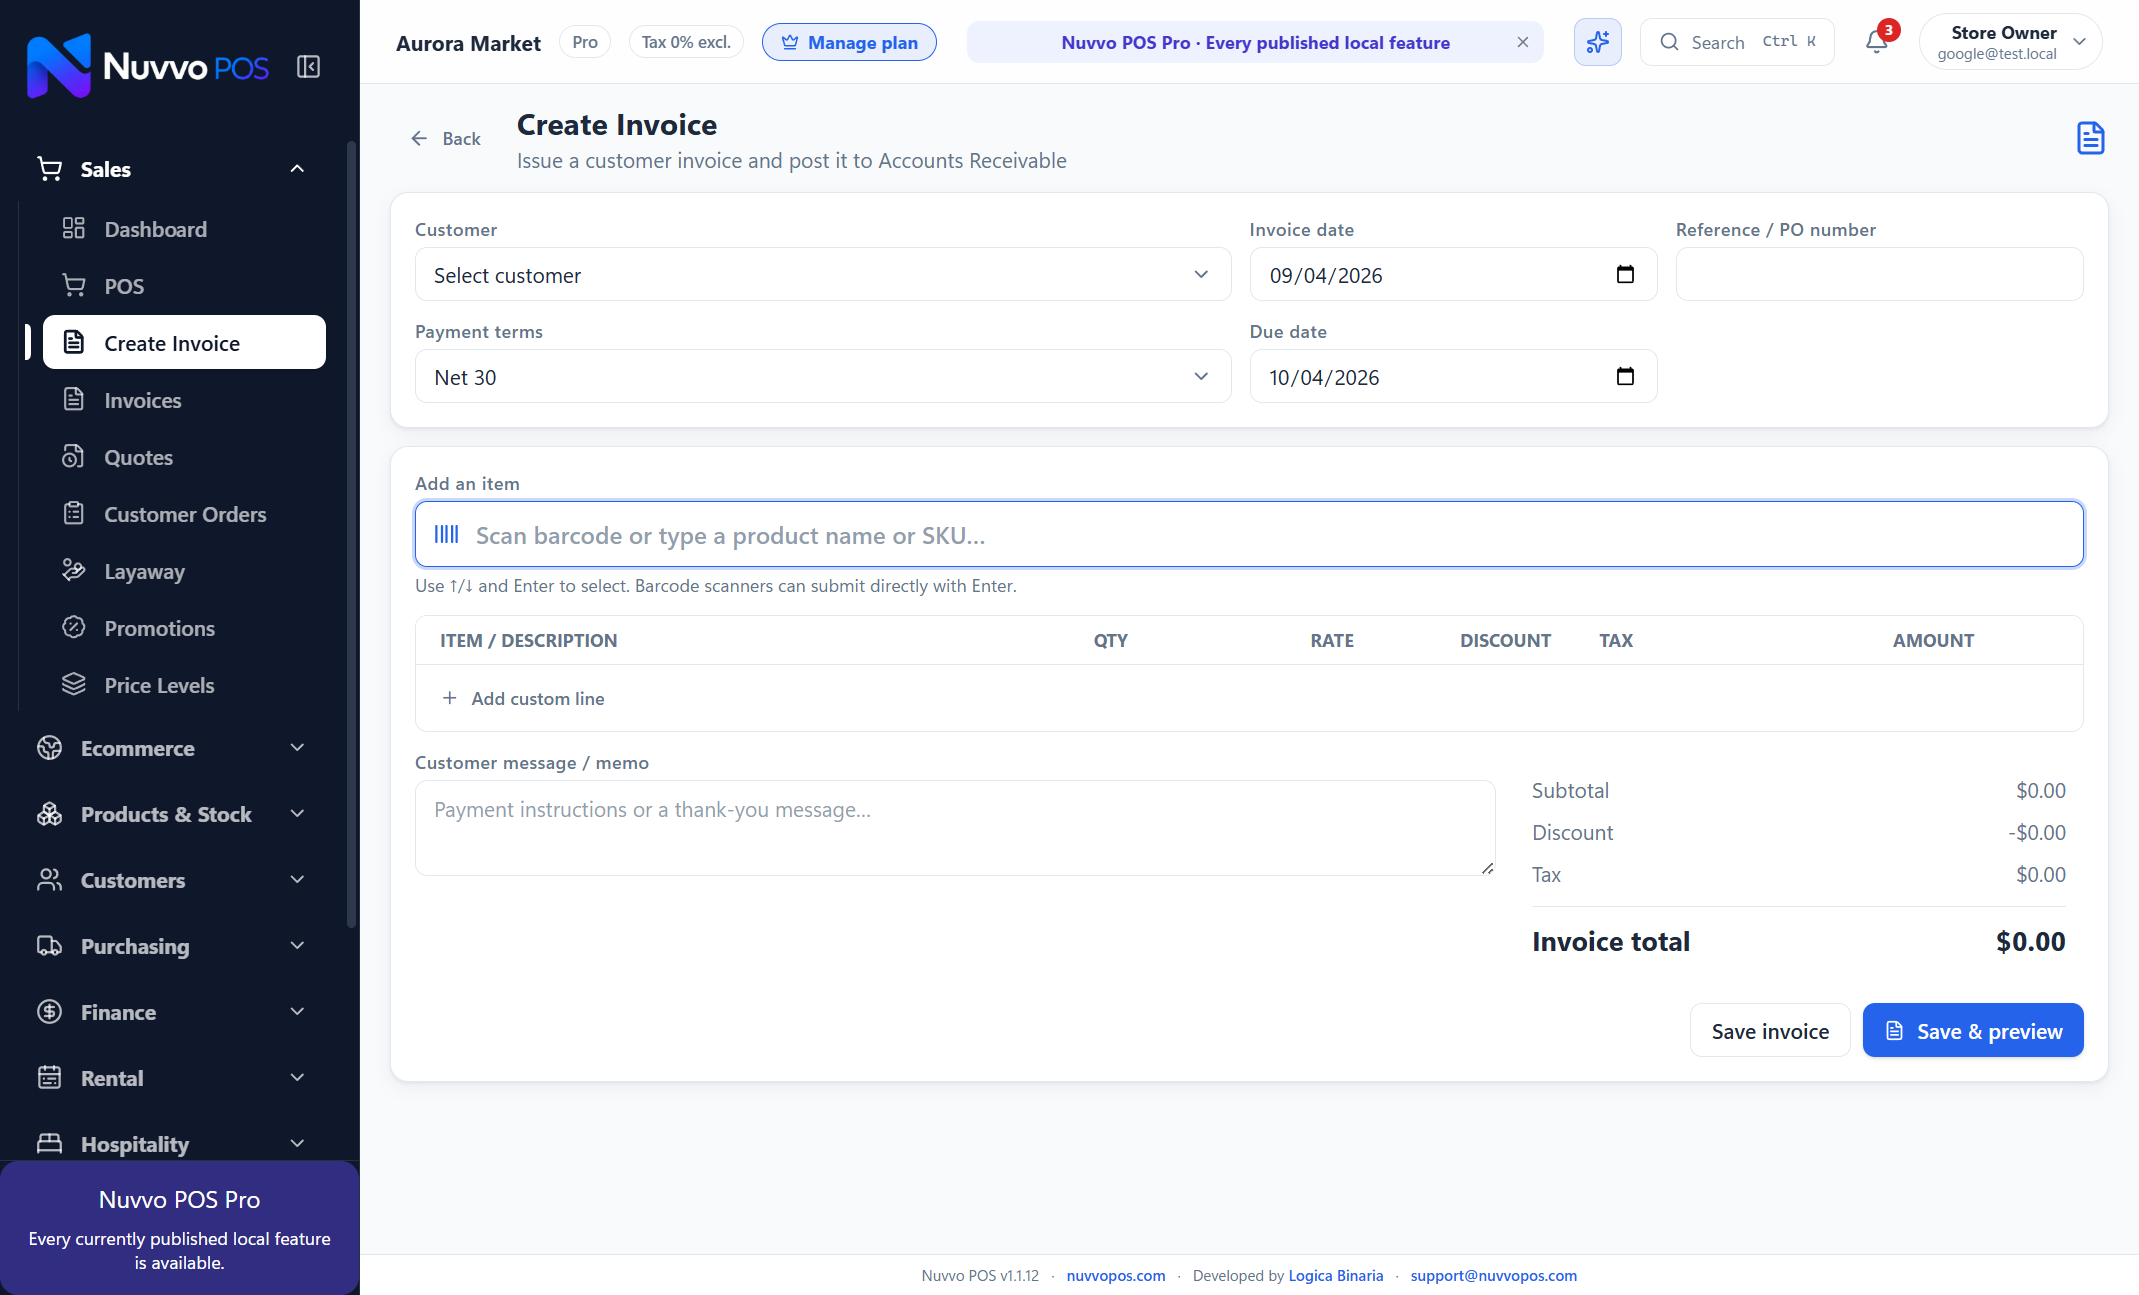Open Logica Binaria footer link

[1335, 1275]
